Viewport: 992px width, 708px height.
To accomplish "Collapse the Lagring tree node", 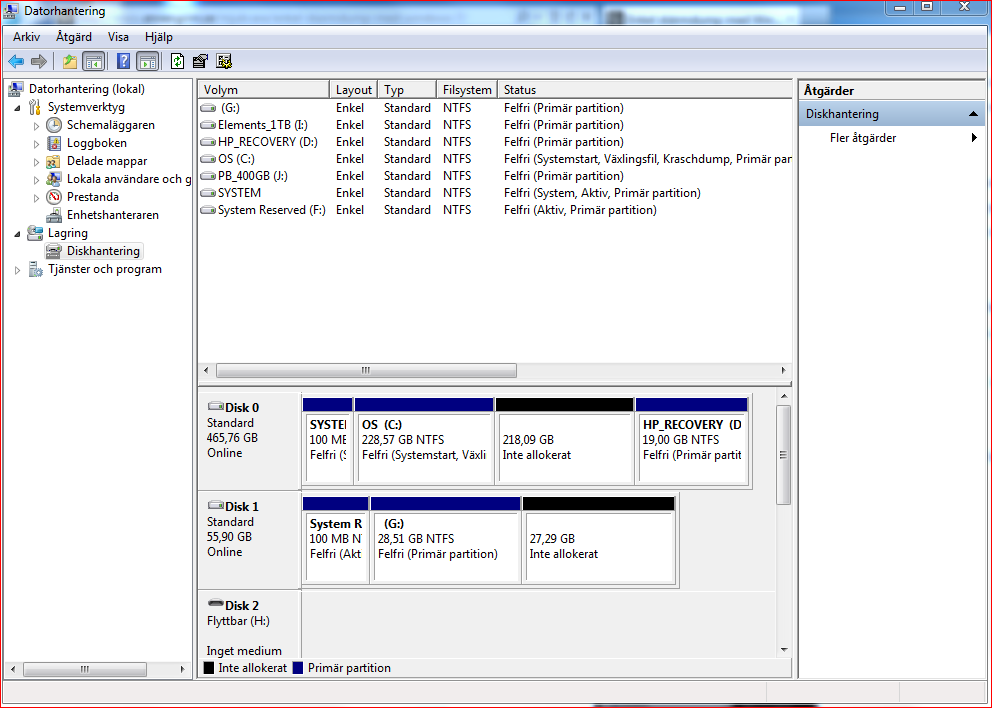I will click(x=18, y=233).
